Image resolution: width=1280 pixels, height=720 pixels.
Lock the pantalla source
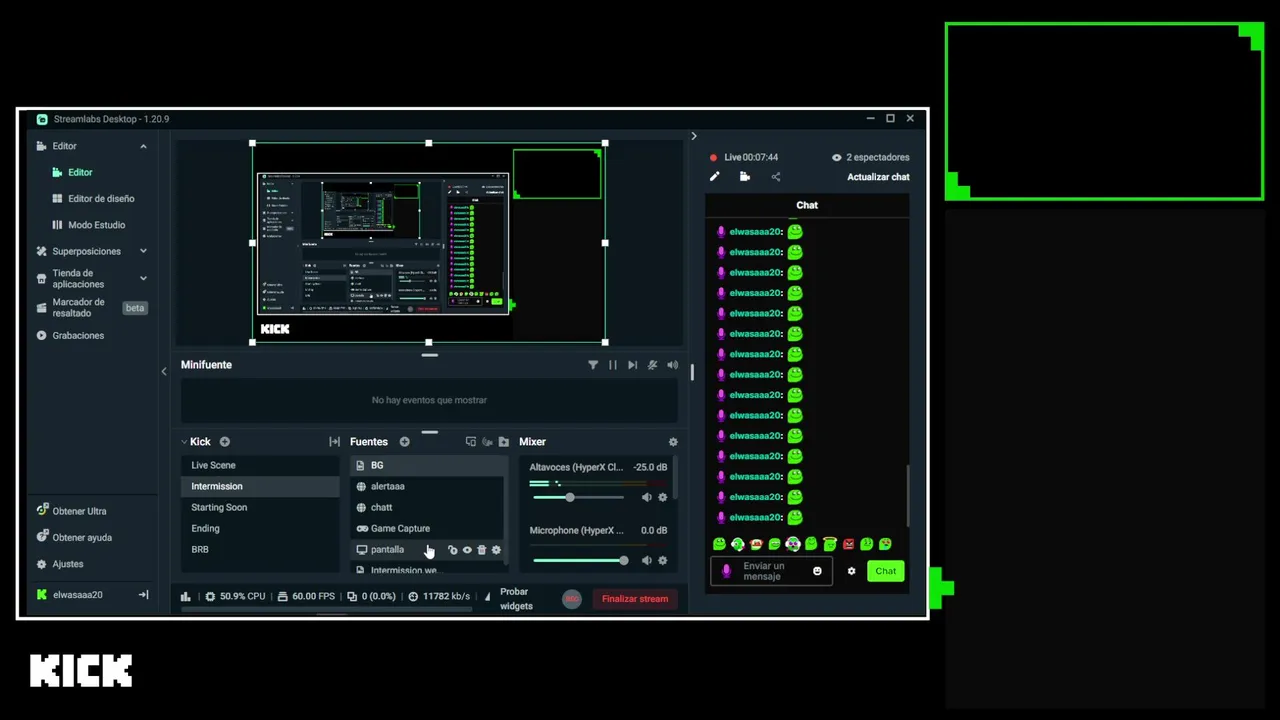coord(452,550)
